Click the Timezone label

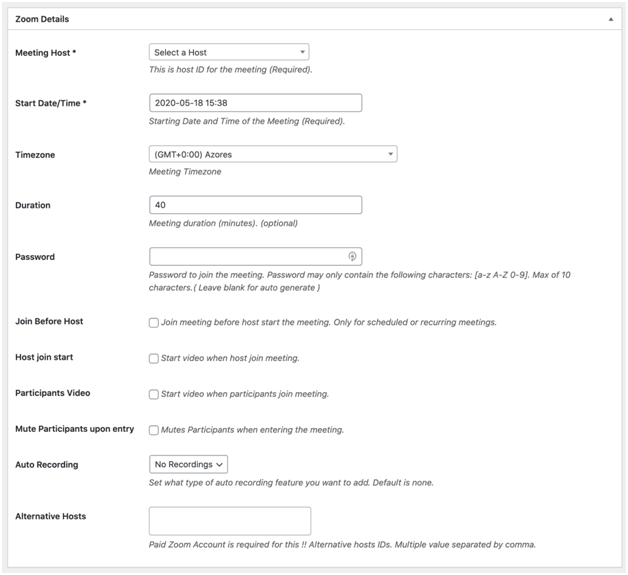tap(35, 155)
